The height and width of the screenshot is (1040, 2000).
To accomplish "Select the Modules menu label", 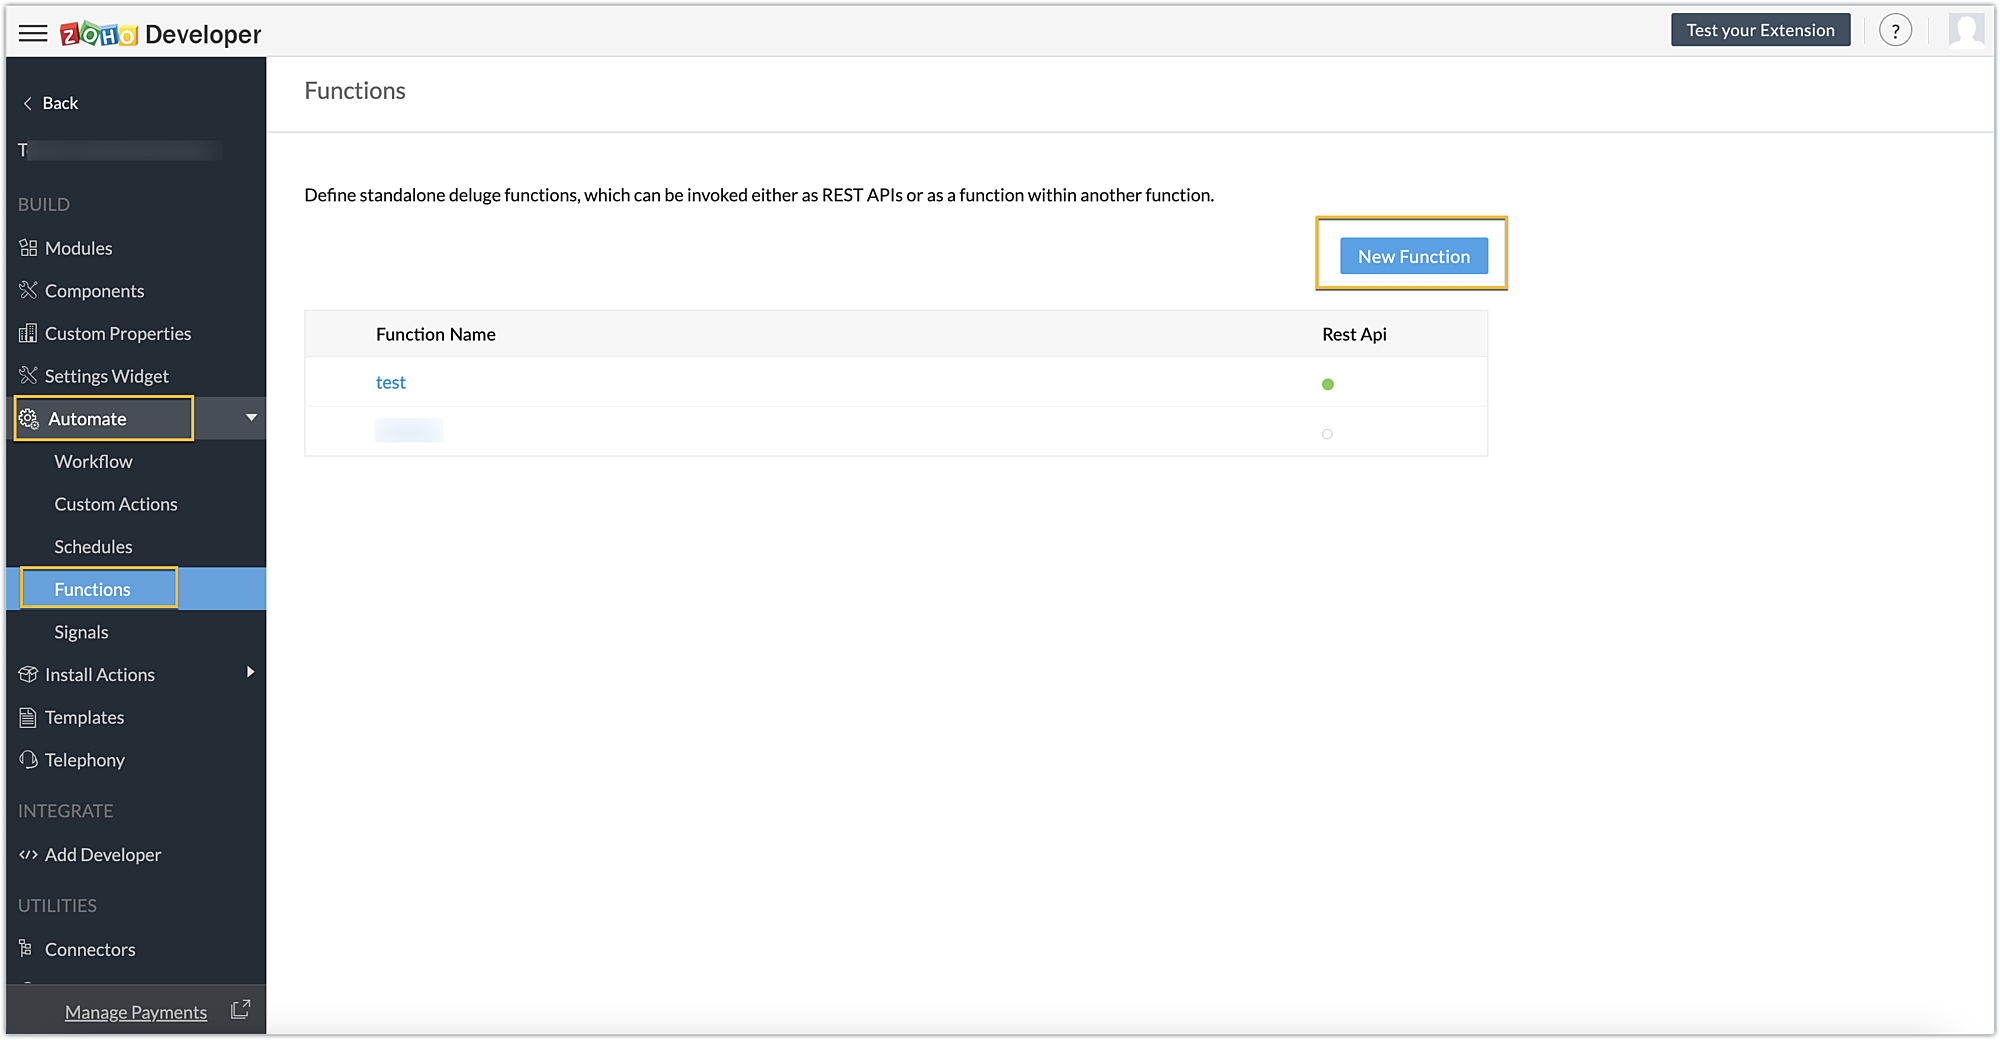I will 79,248.
